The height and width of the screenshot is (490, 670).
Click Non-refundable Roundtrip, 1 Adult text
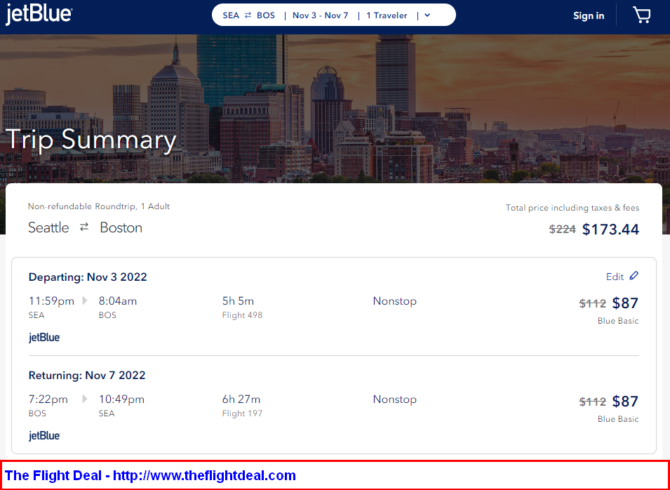[99, 206]
